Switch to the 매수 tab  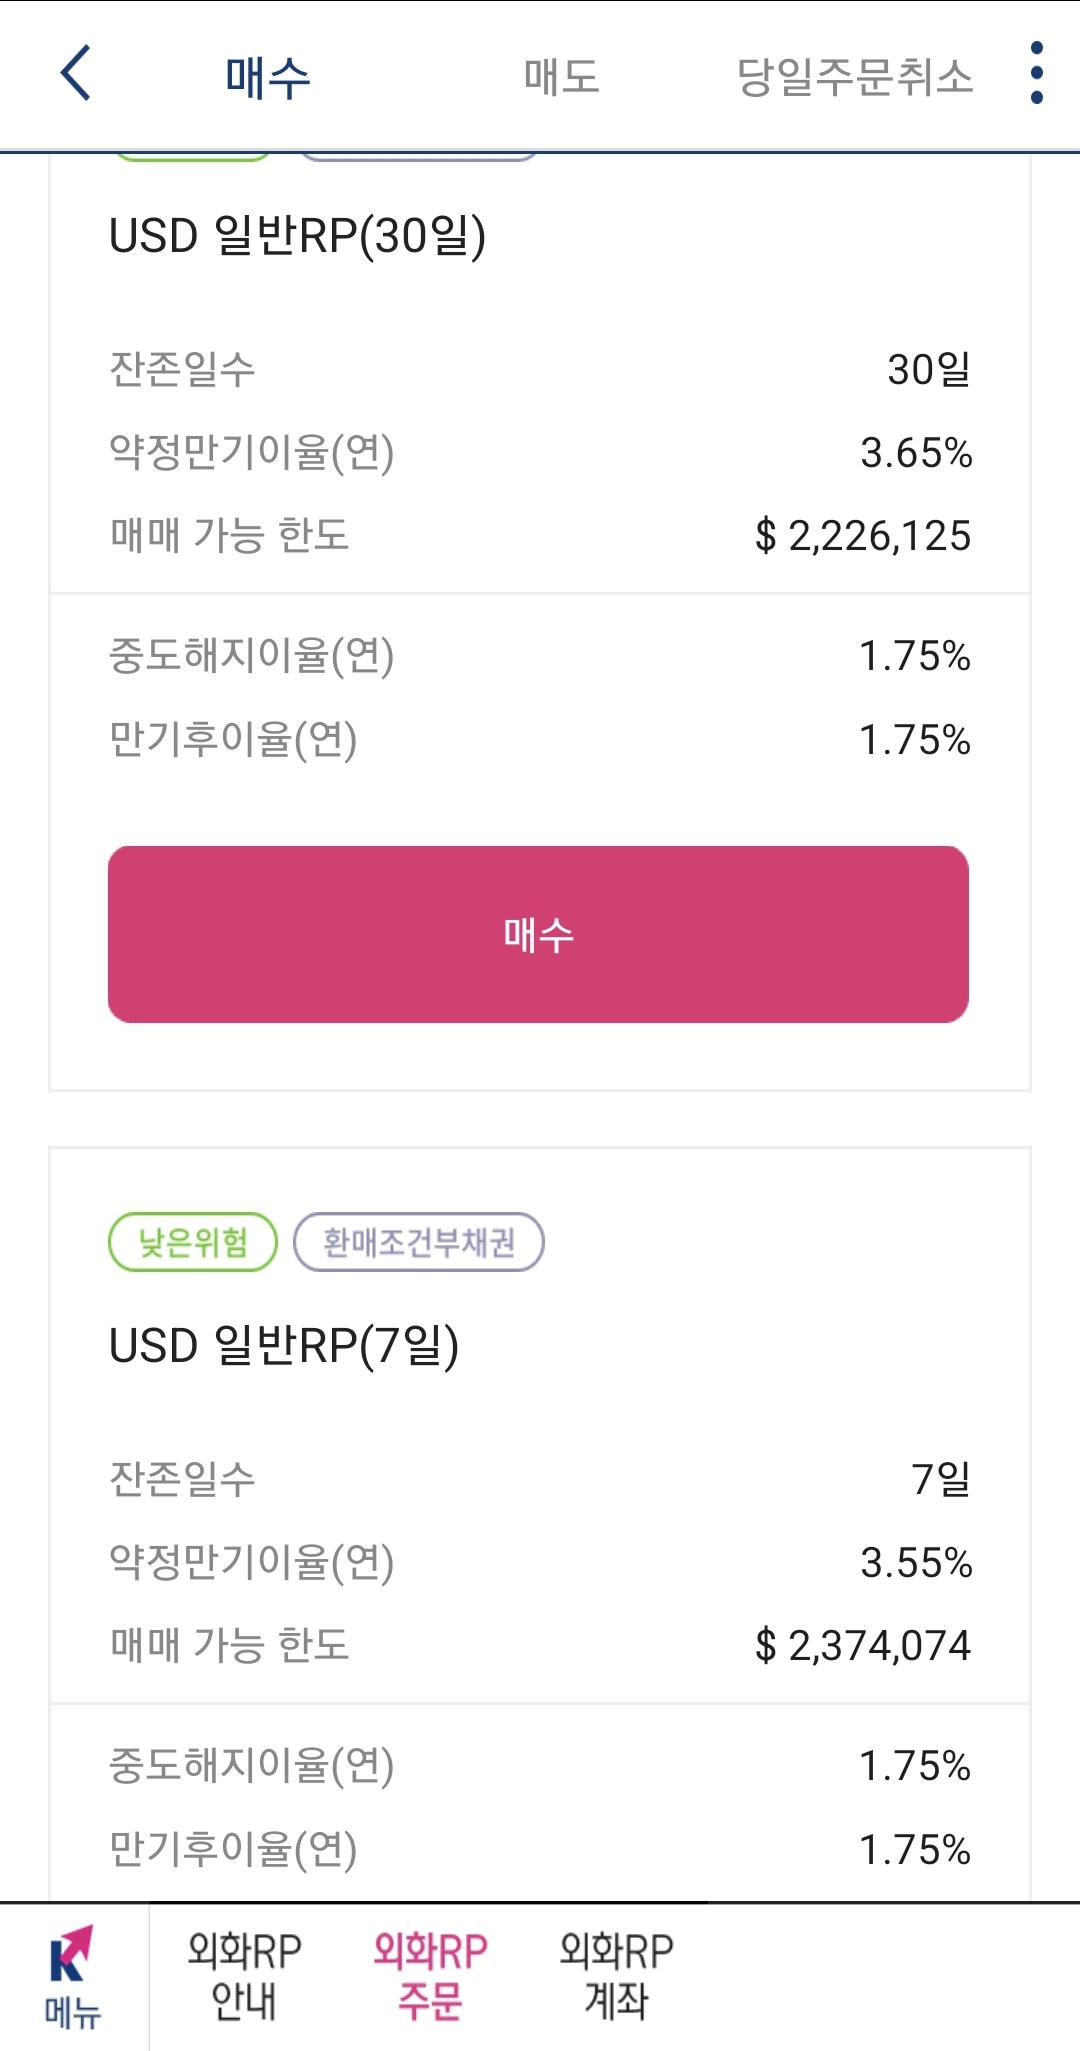click(x=268, y=77)
